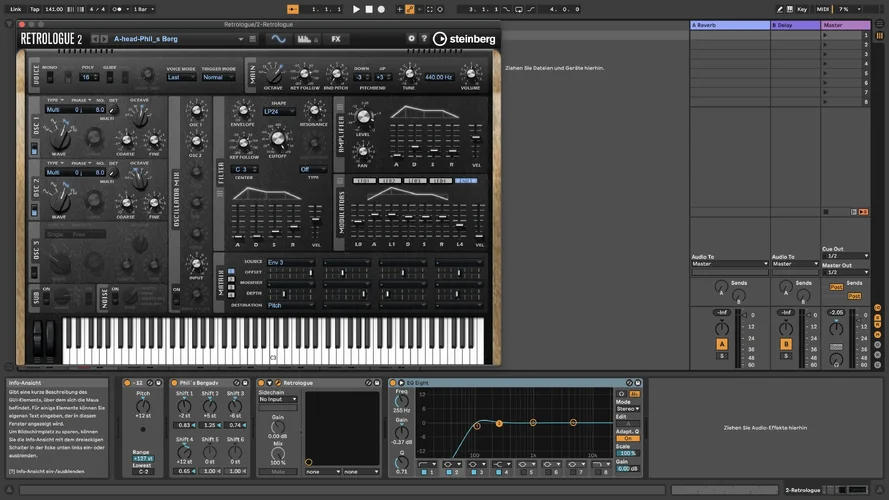The width and height of the screenshot is (889, 500).
Task: Click the Record button in the transport
Action: 381,9
